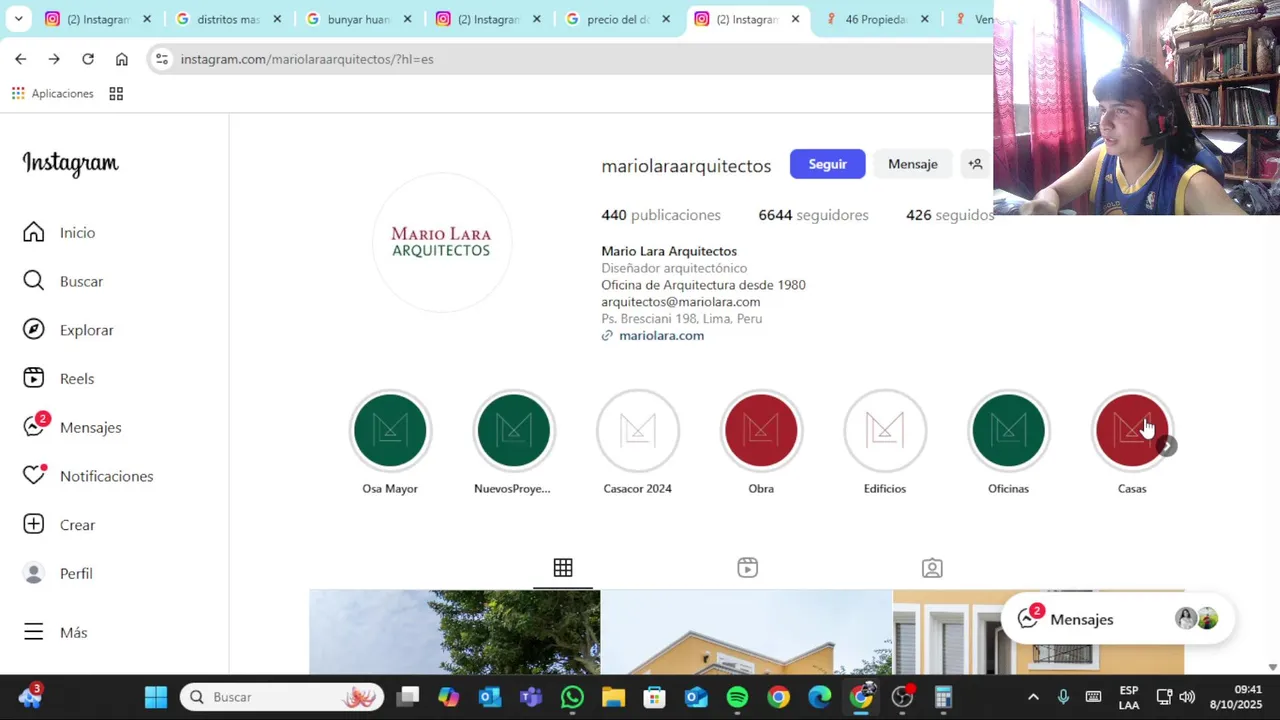Image resolution: width=1280 pixels, height=720 pixels.
Task: Select the posts grid tab
Action: tap(563, 568)
